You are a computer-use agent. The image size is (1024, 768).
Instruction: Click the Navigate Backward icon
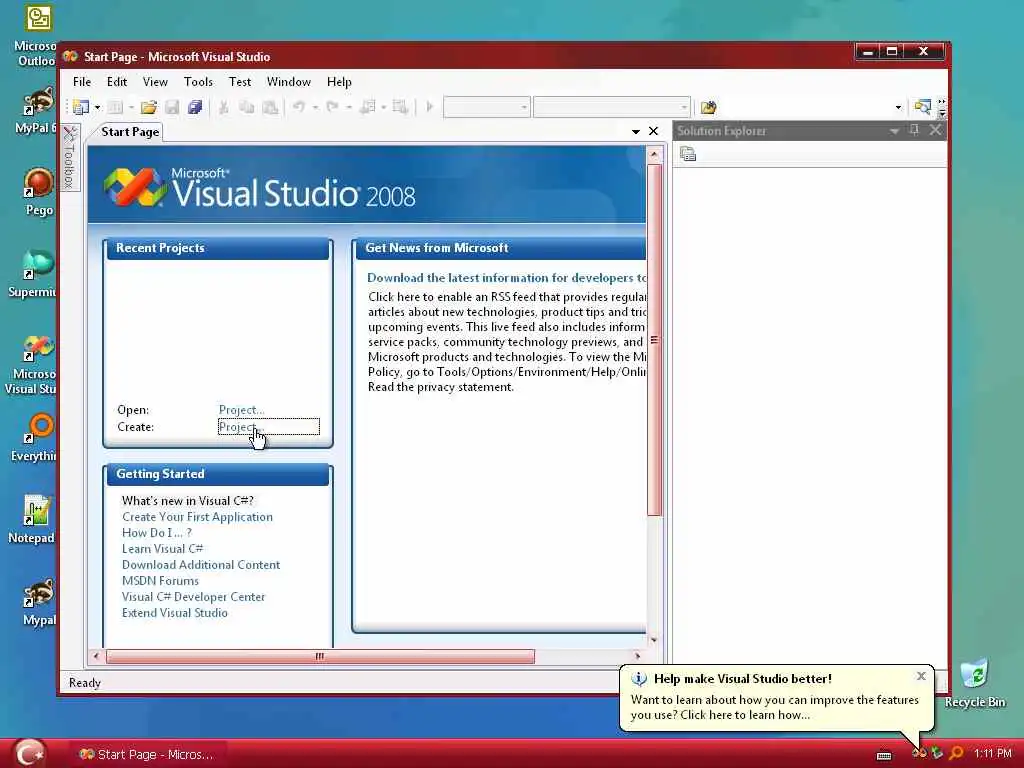click(367, 107)
